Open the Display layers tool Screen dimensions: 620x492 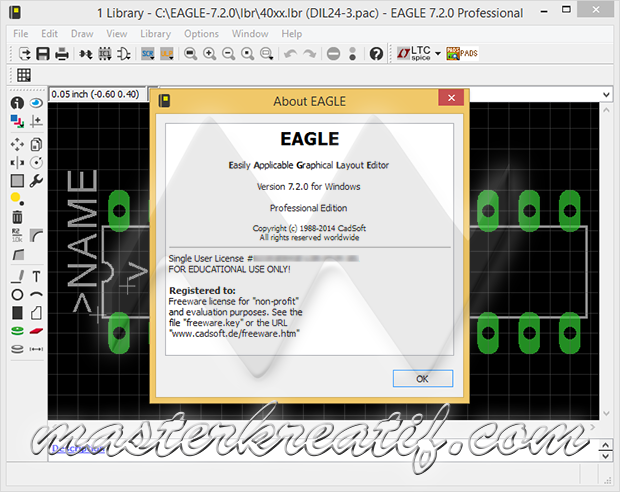(x=17, y=121)
